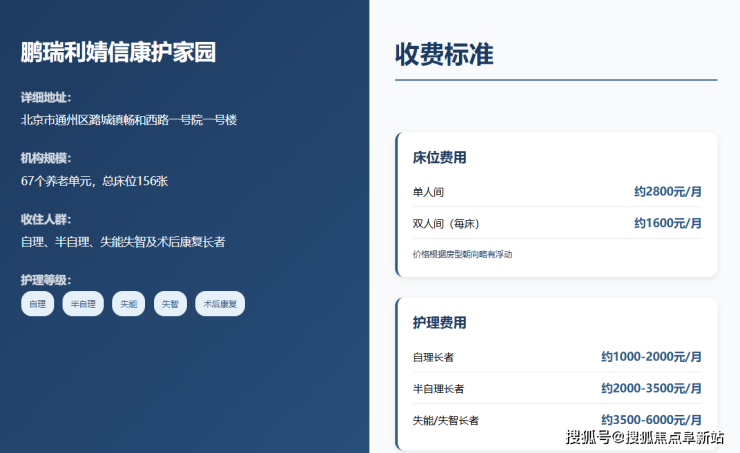Click the 自理长者 row label

point(433,357)
